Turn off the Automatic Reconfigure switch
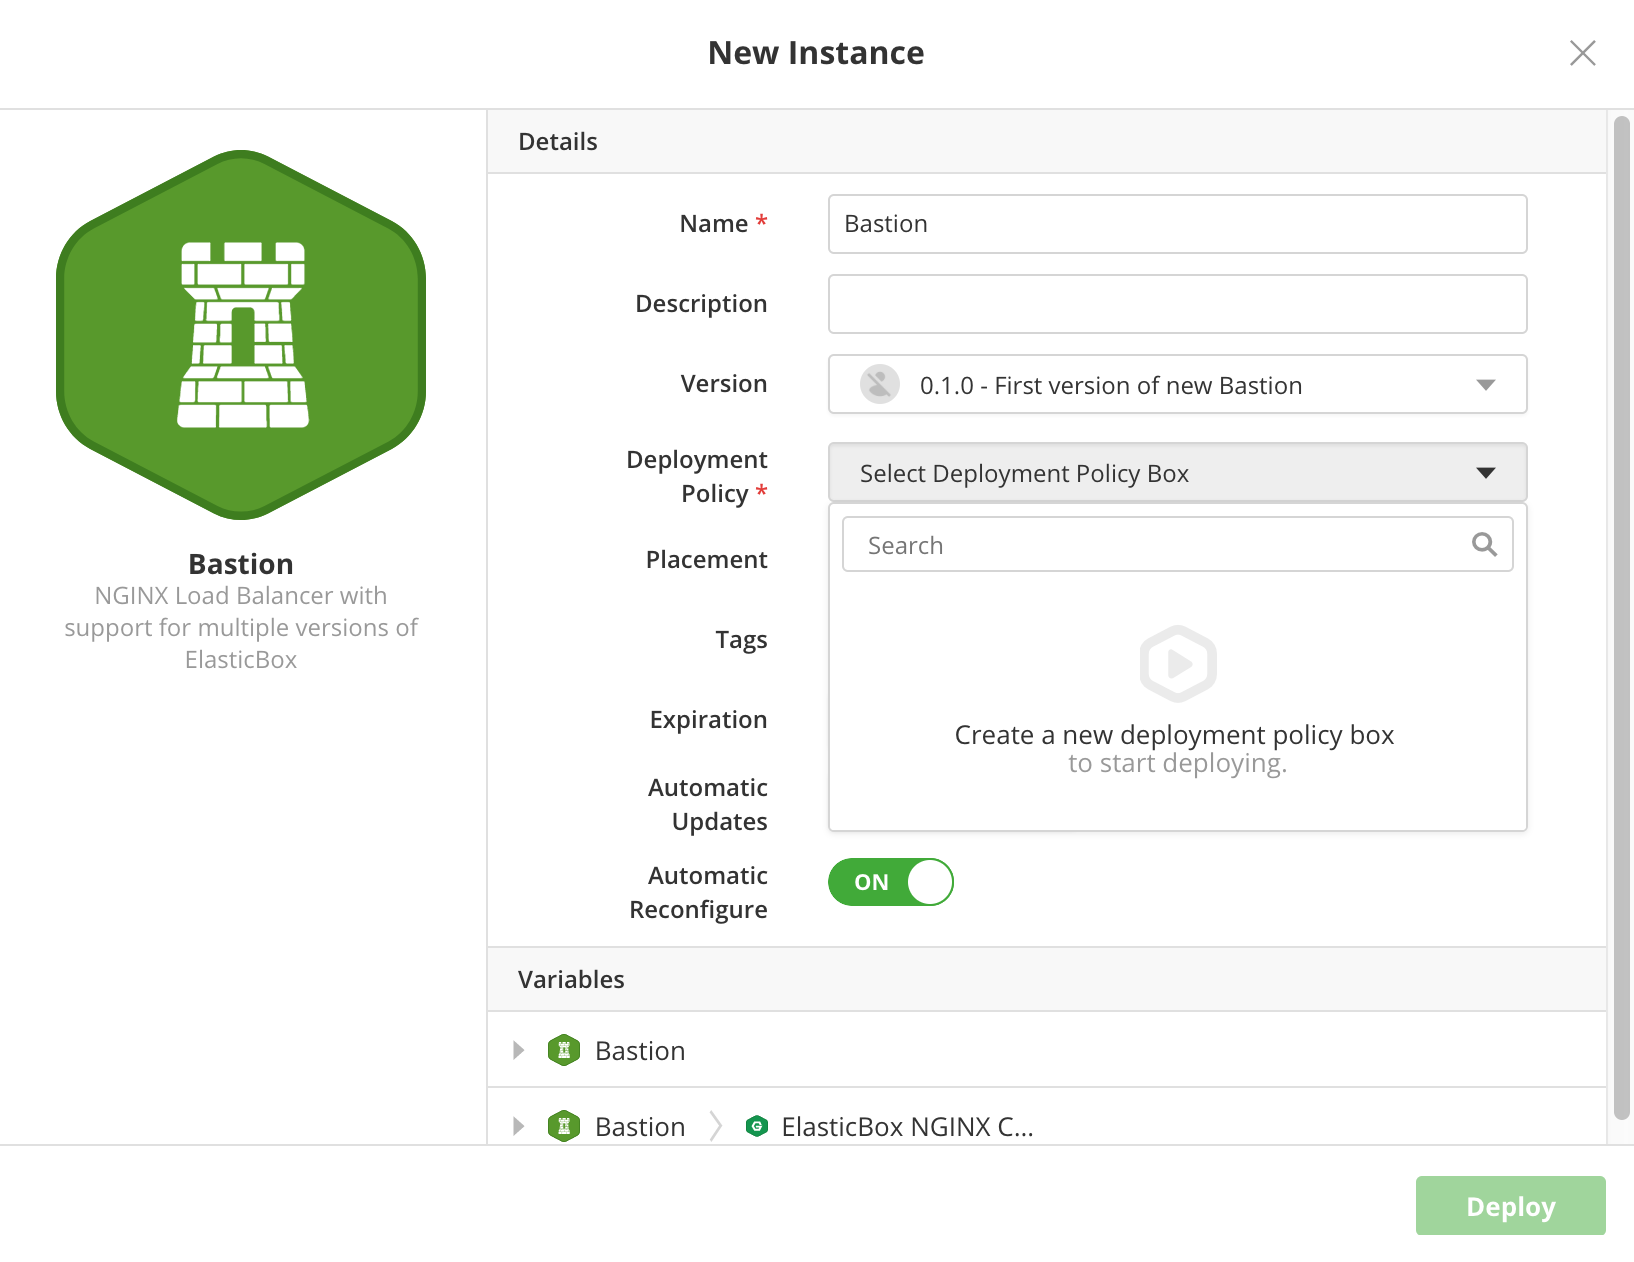Screen dimensions: 1634x1262 pos(891,882)
